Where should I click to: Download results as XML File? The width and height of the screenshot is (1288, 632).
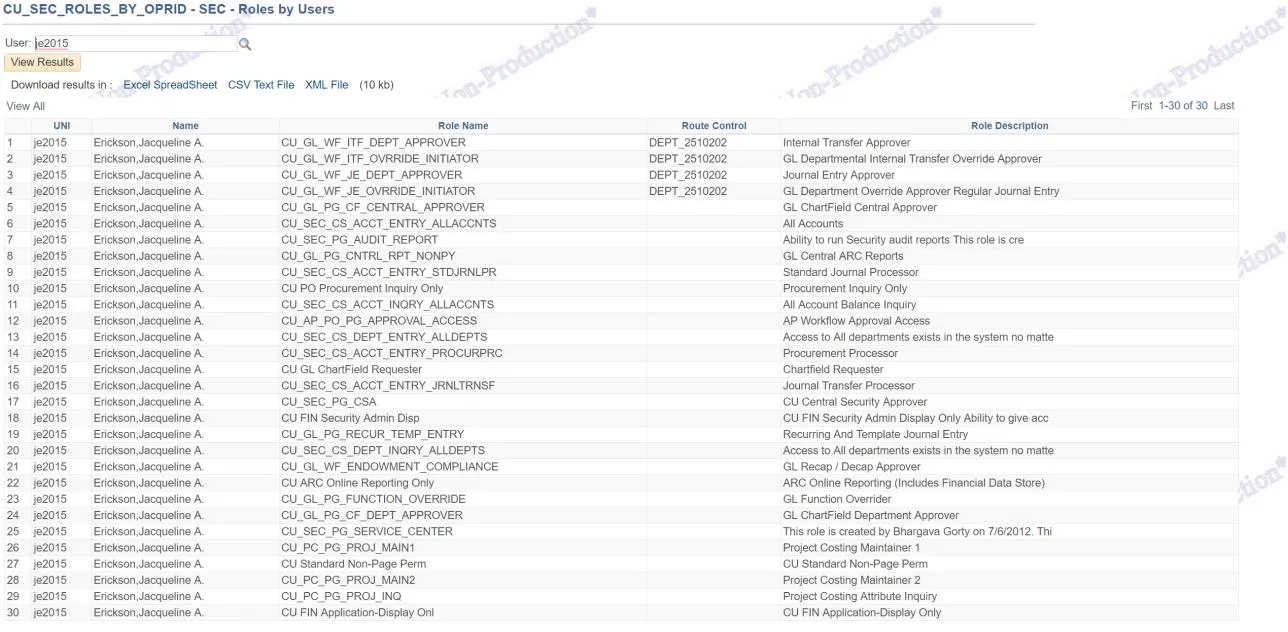[x=327, y=85]
